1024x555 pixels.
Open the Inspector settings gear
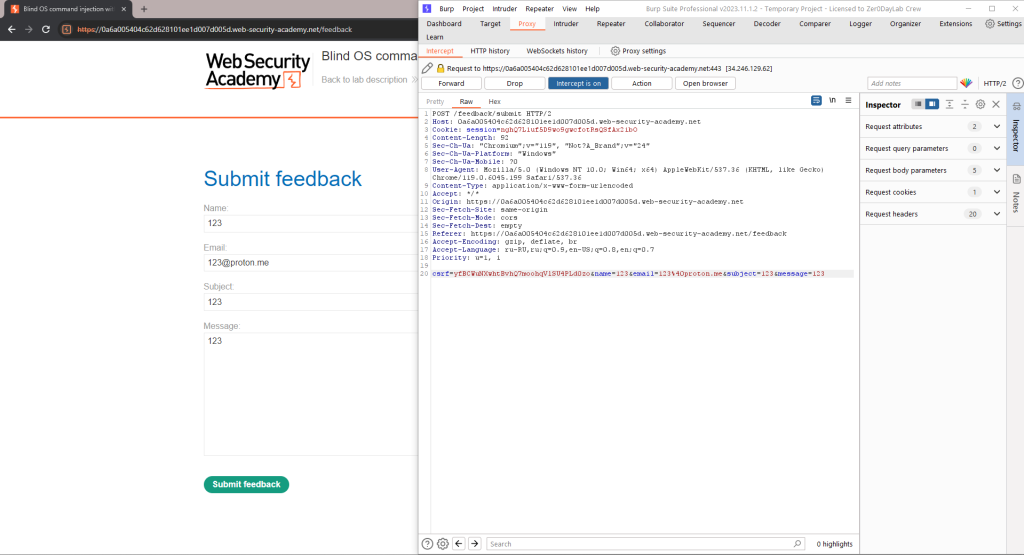pyautogui.click(x=980, y=104)
